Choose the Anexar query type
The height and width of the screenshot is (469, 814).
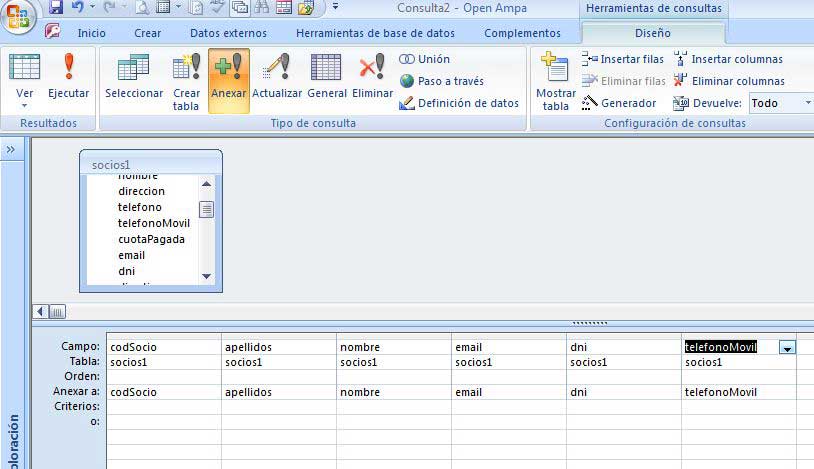click(229, 78)
